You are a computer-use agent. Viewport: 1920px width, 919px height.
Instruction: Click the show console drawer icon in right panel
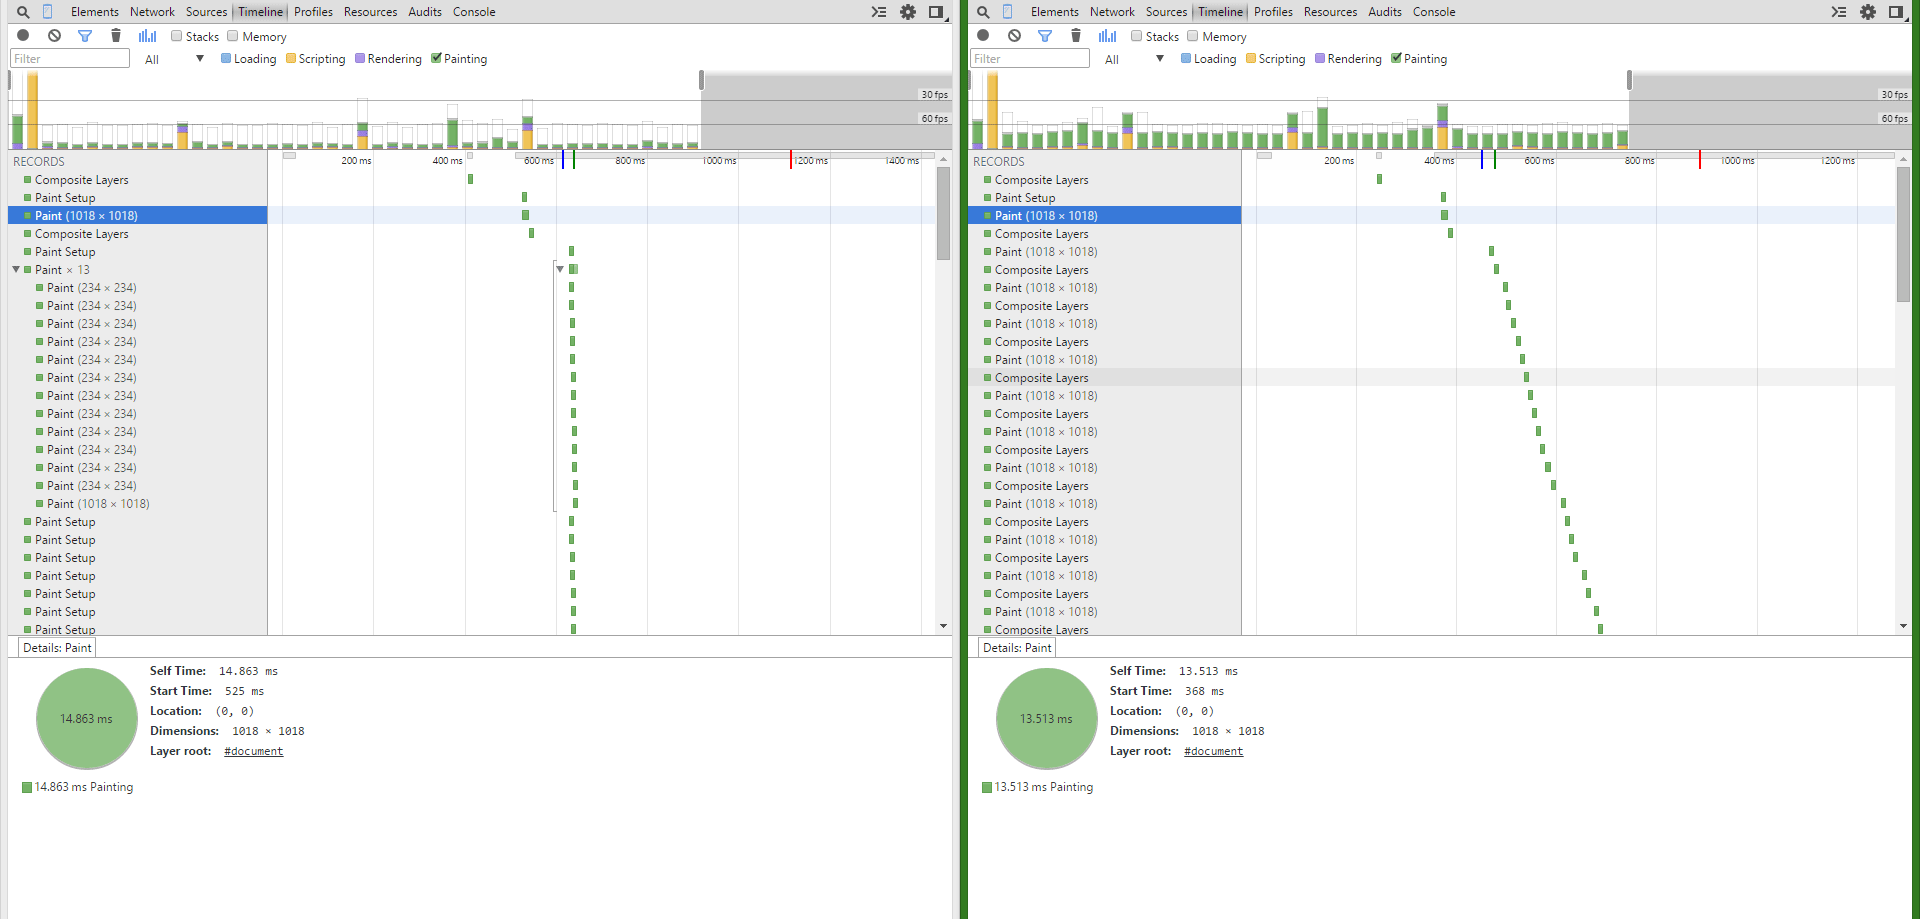tap(1838, 12)
